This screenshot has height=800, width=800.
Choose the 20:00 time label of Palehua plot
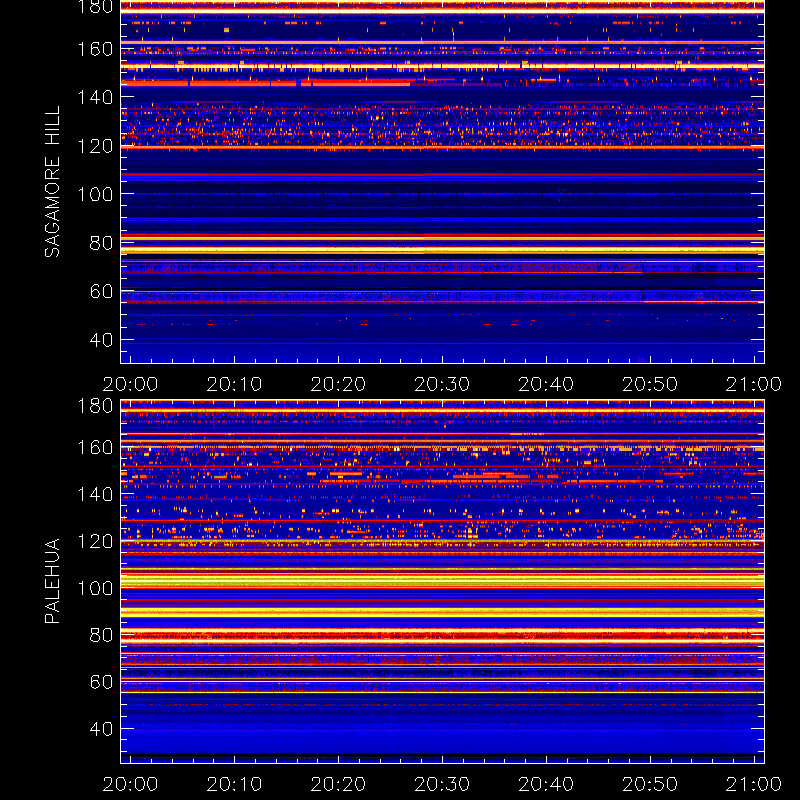pos(130,784)
